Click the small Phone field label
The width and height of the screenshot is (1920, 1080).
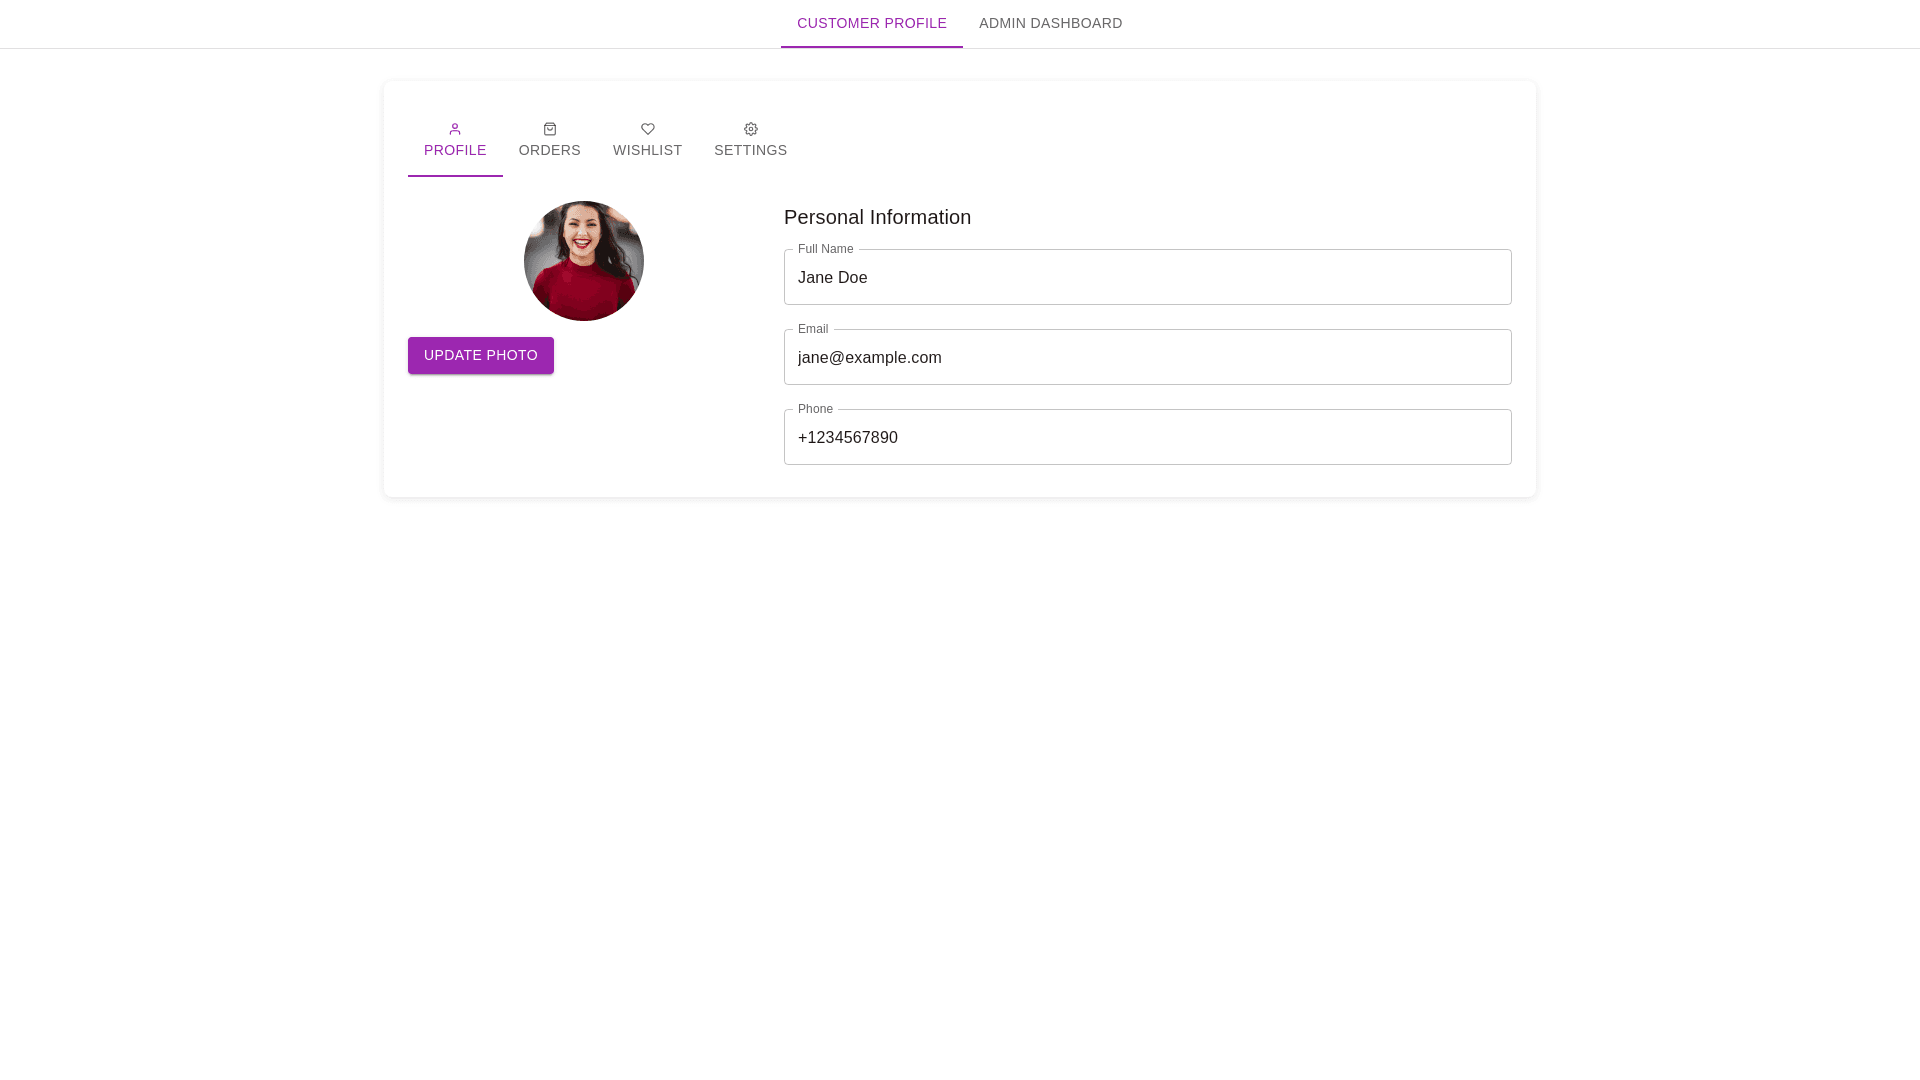pyautogui.click(x=815, y=409)
